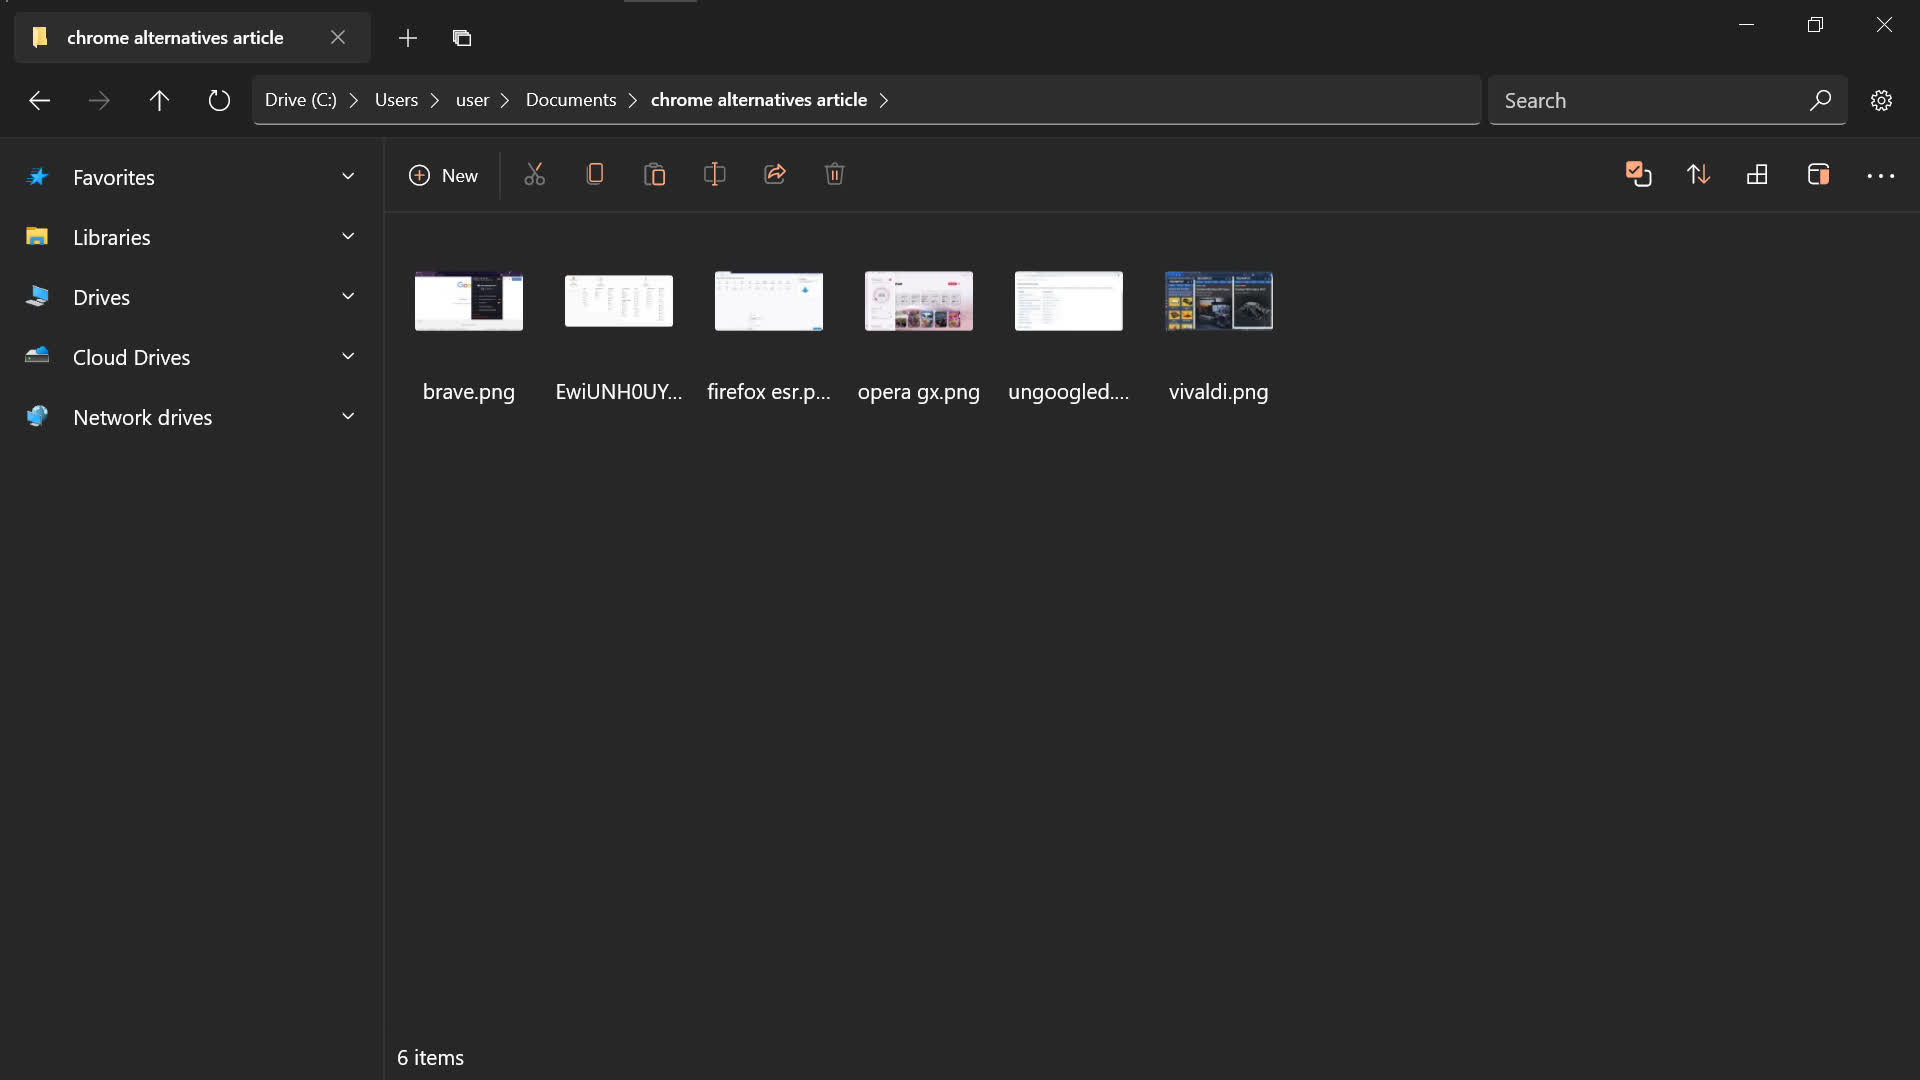This screenshot has height=1080, width=1920.
Task: Click the vivaldi.png file name
Action: (1219, 392)
